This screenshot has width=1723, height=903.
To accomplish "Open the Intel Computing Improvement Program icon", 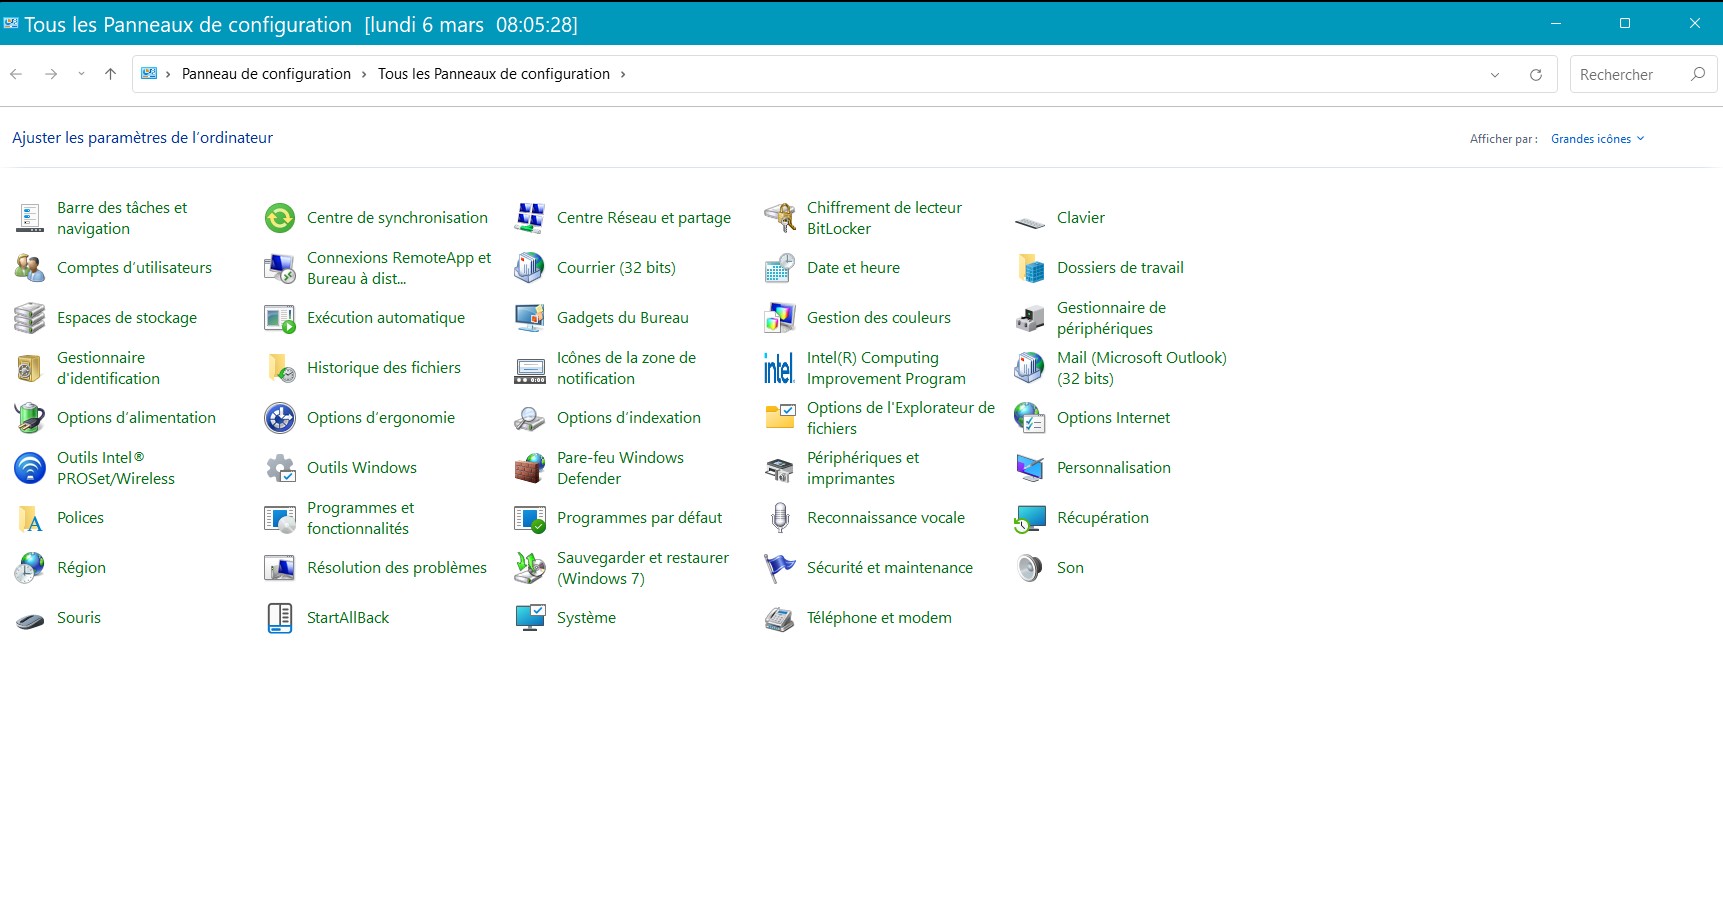I will click(779, 368).
